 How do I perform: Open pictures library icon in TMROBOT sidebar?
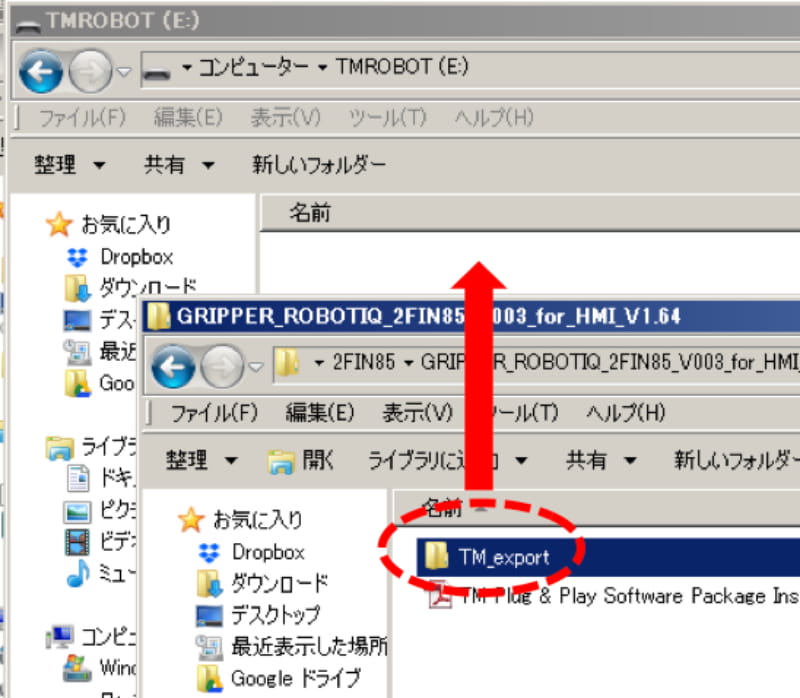(77, 512)
